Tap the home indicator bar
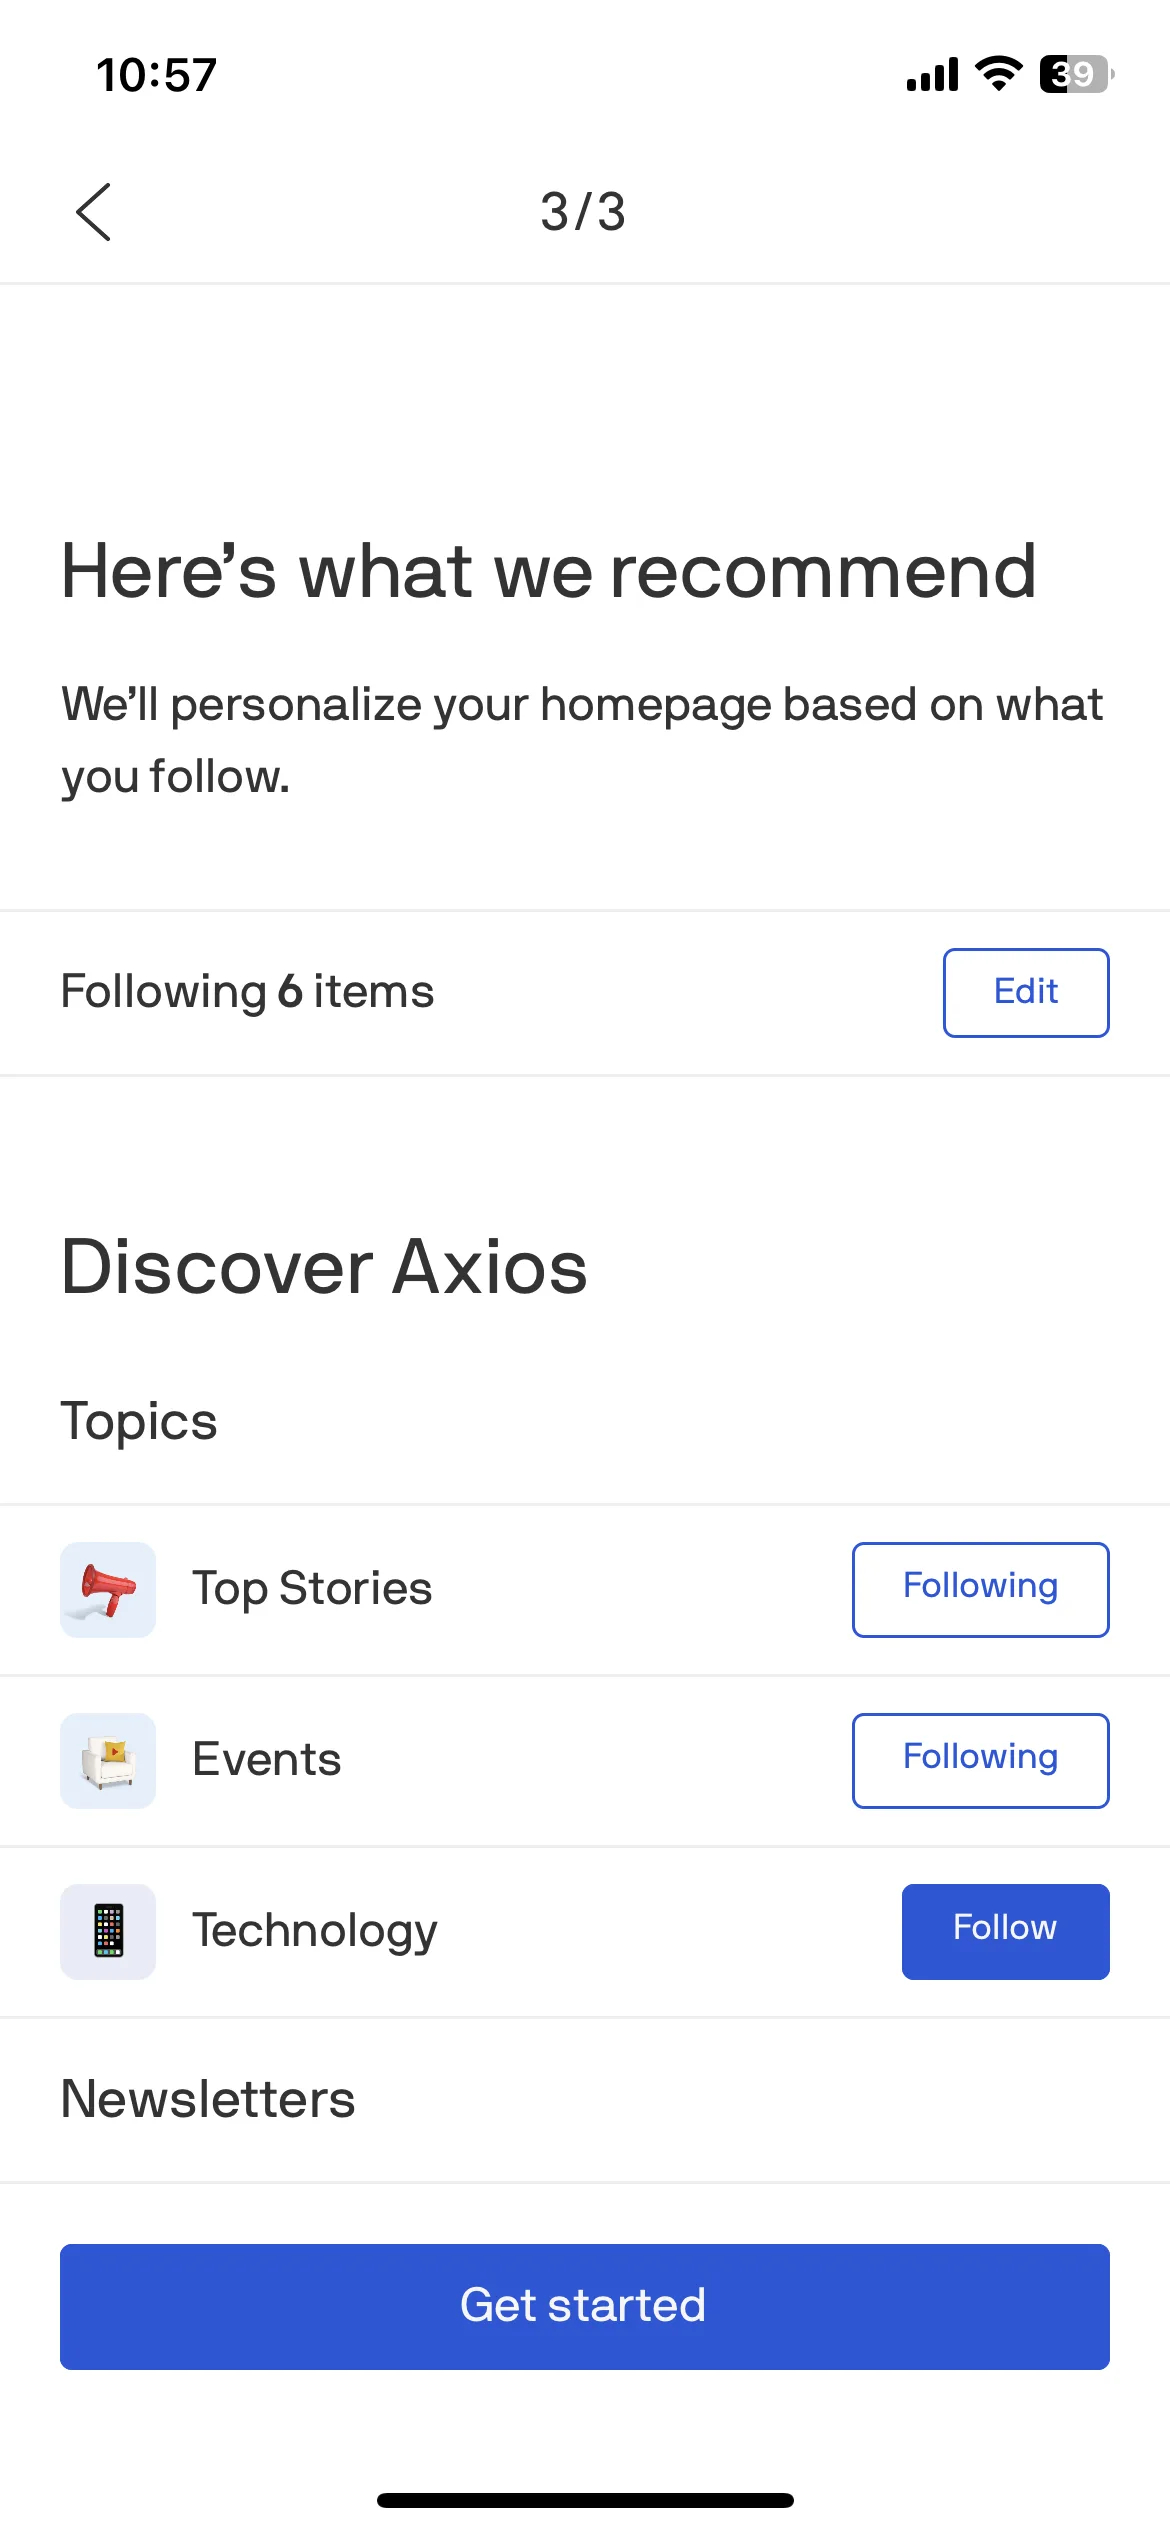 pos(585,2500)
